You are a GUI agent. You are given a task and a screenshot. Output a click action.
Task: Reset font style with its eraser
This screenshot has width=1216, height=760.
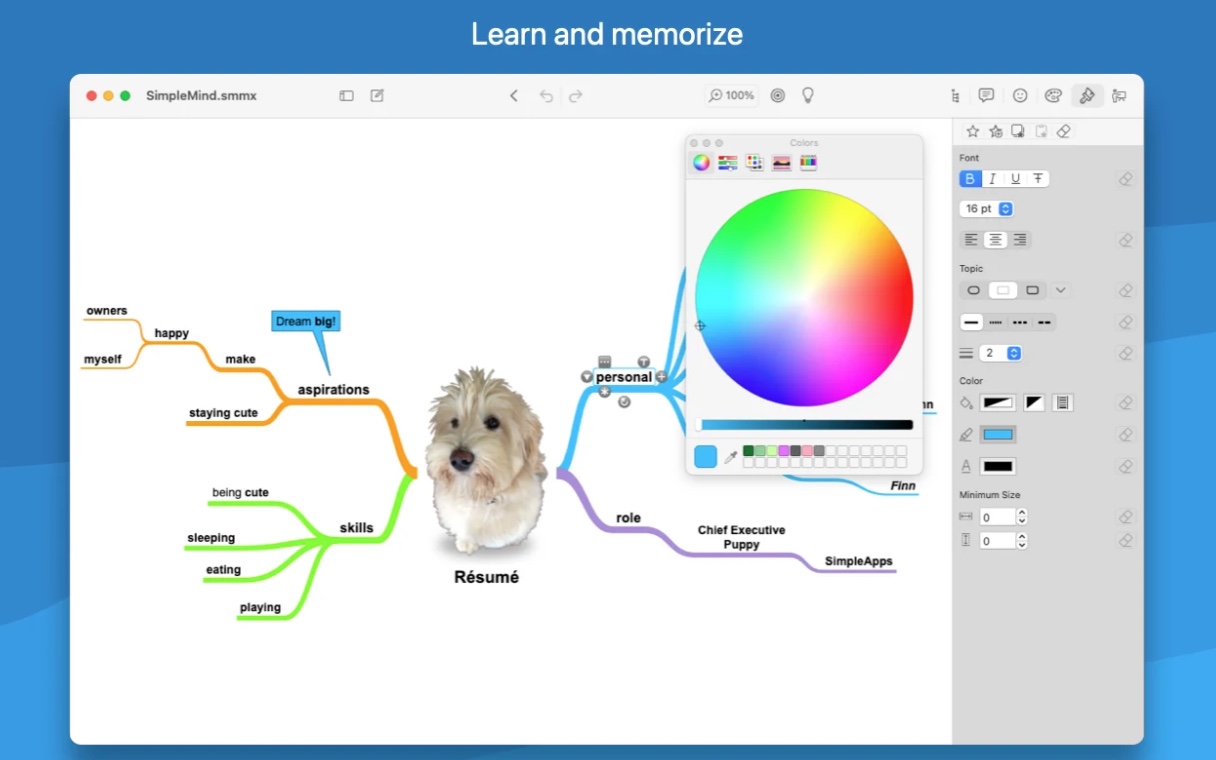coord(1126,179)
